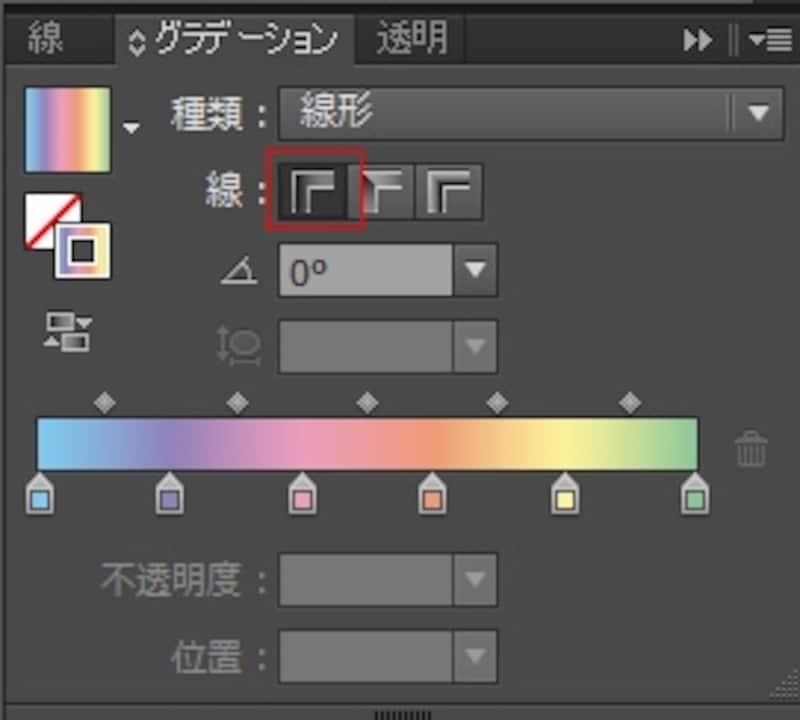Image resolution: width=800 pixels, height=720 pixels.
Task: Open the 位置 dropdown arrow
Action: (476, 656)
